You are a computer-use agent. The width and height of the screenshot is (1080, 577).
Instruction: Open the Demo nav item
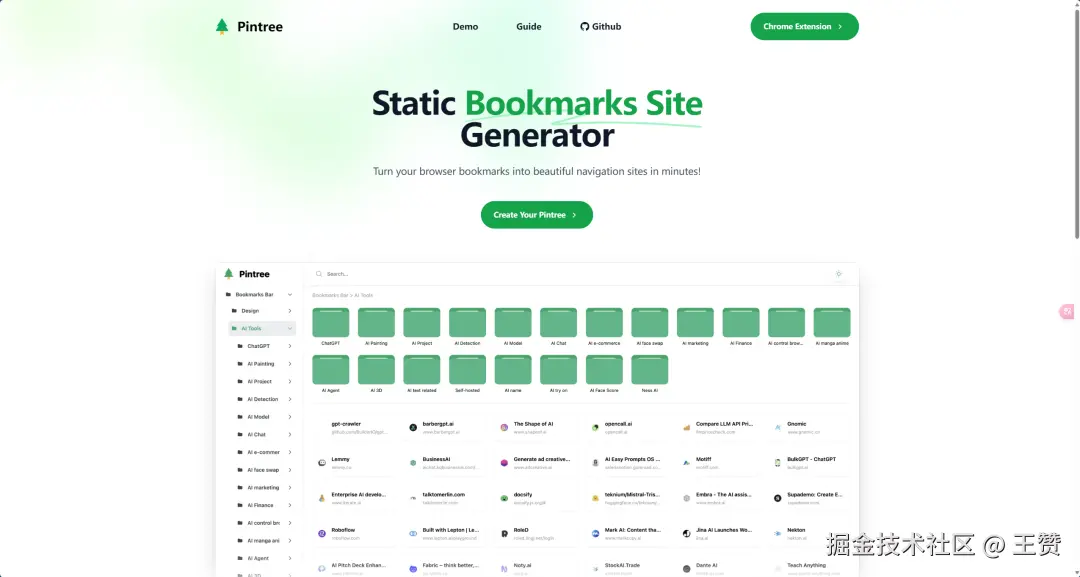[x=465, y=27]
